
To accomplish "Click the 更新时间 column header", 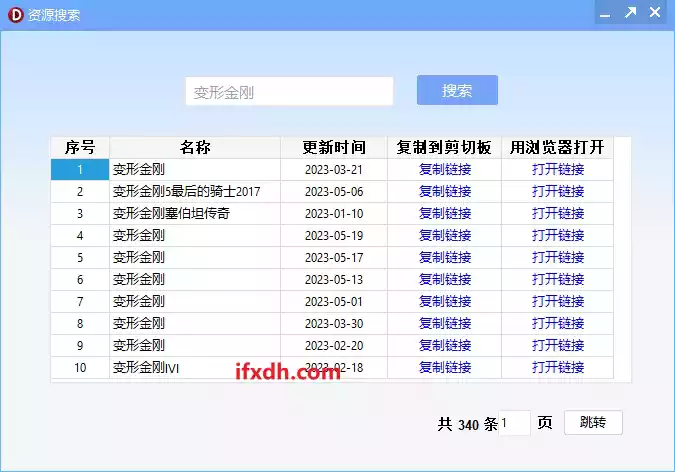I will [334, 148].
